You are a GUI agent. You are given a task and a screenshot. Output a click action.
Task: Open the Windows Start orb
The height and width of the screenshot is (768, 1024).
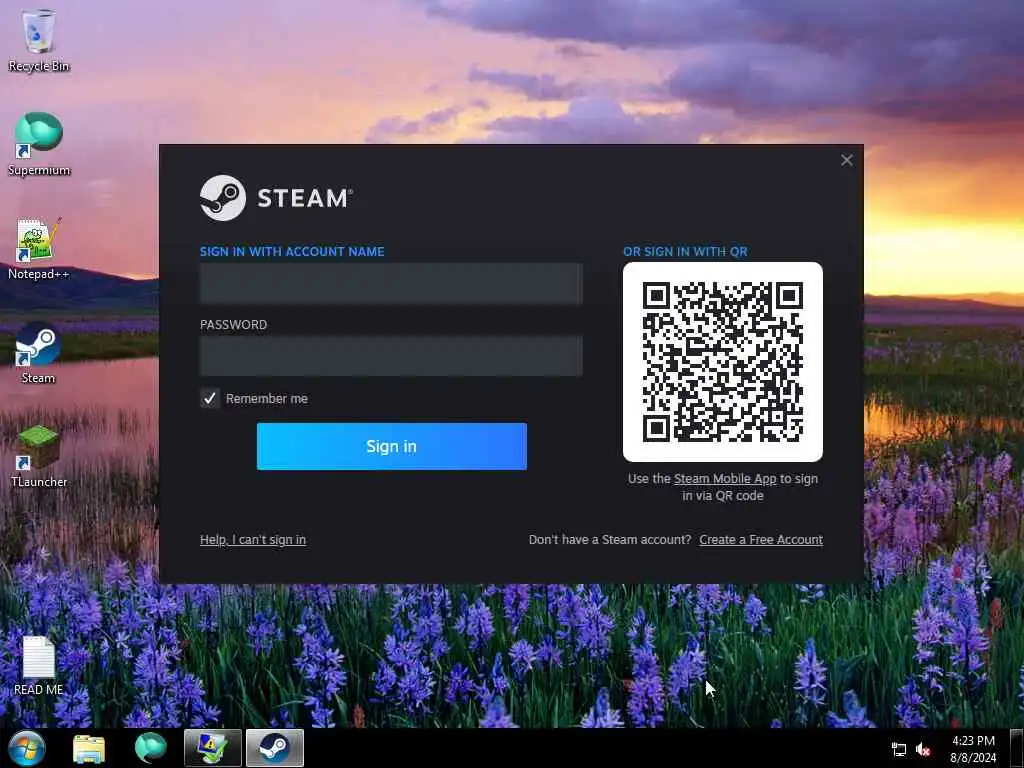click(26, 748)
